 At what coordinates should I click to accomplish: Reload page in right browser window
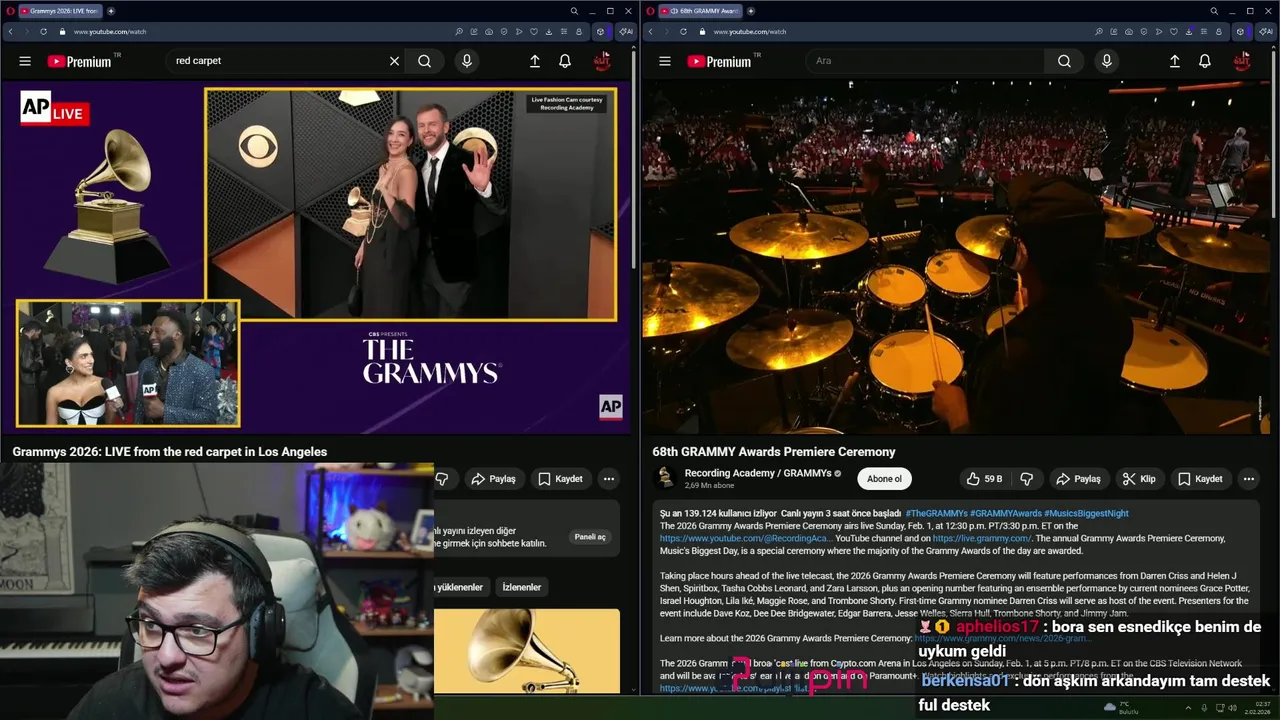[683, 31]
